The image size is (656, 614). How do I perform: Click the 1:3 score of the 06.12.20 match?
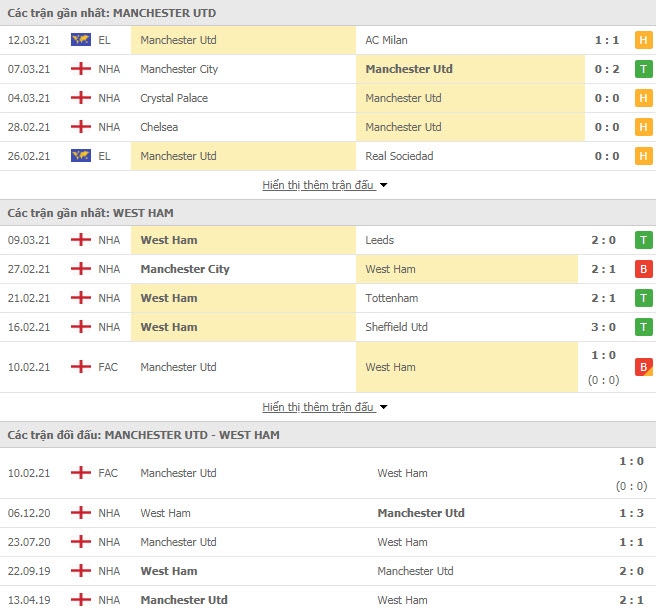pyautogui.click(x=631, y=513)
